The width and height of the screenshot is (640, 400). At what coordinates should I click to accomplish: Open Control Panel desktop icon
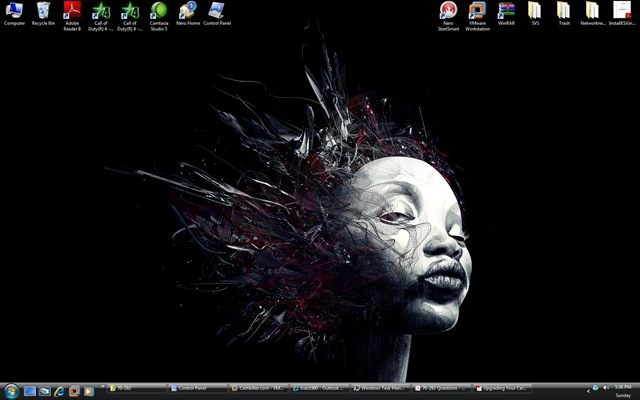(x=217, y=13)
